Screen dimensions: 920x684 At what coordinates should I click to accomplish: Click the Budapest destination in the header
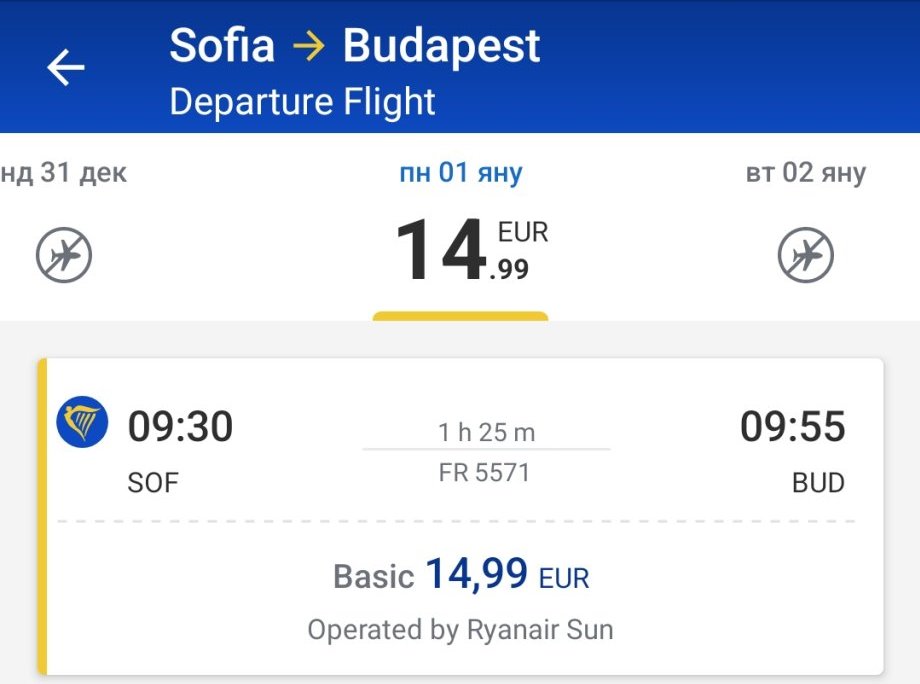pyautogui.click(x=441, y=46)
